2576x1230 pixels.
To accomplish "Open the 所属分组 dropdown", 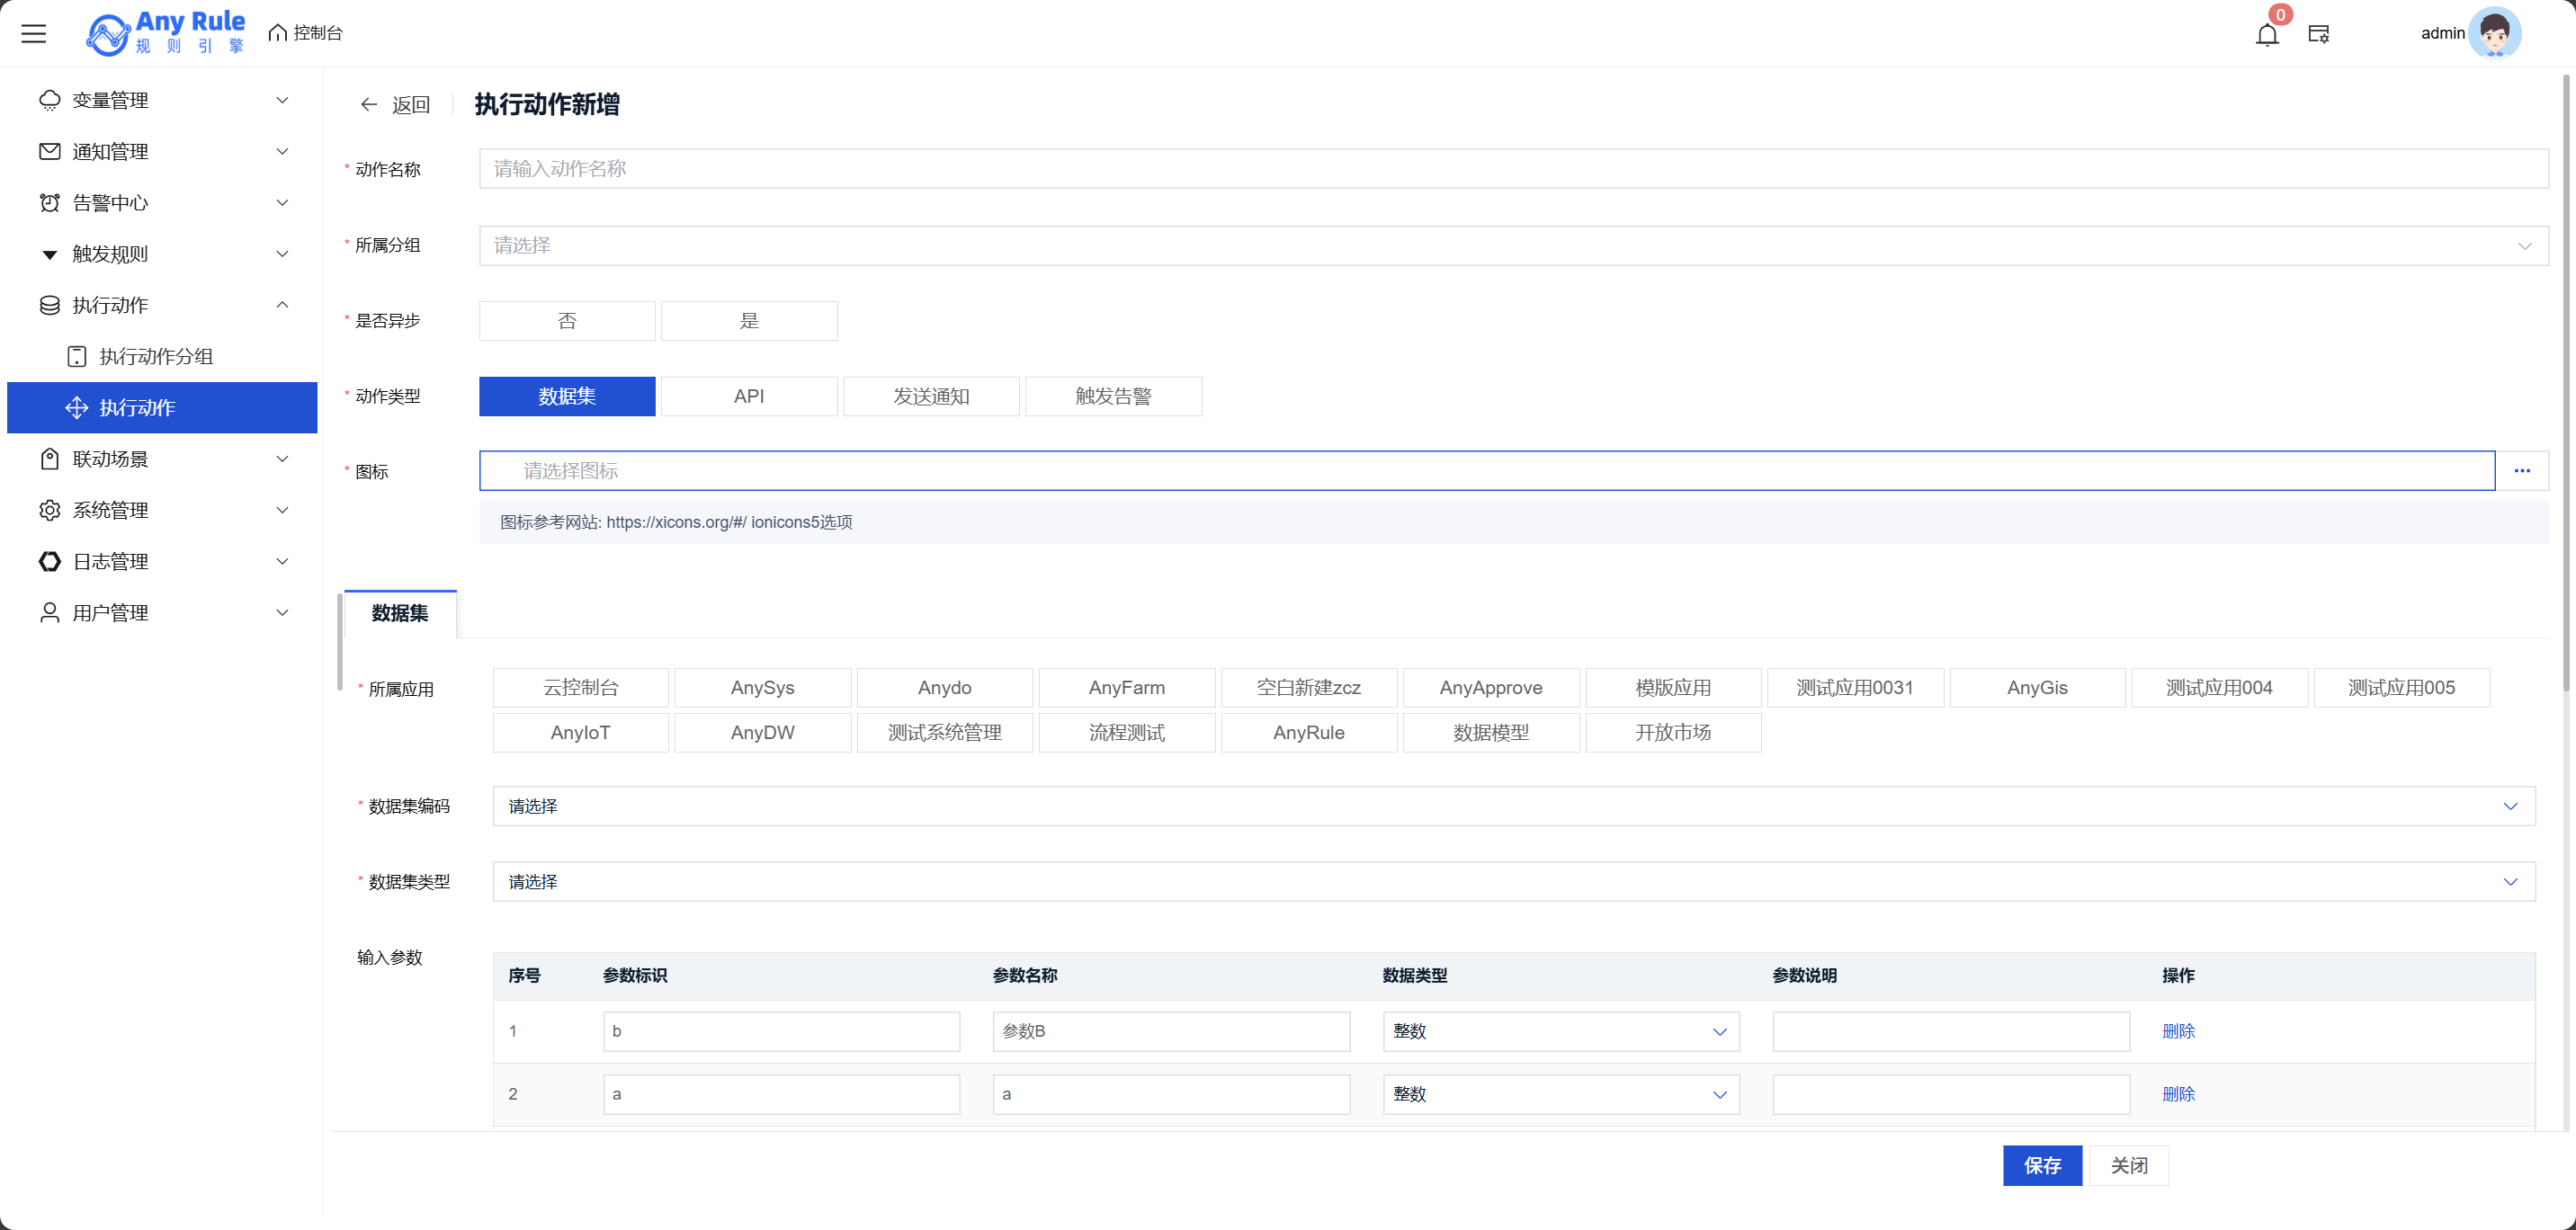I will point(1513,246).
